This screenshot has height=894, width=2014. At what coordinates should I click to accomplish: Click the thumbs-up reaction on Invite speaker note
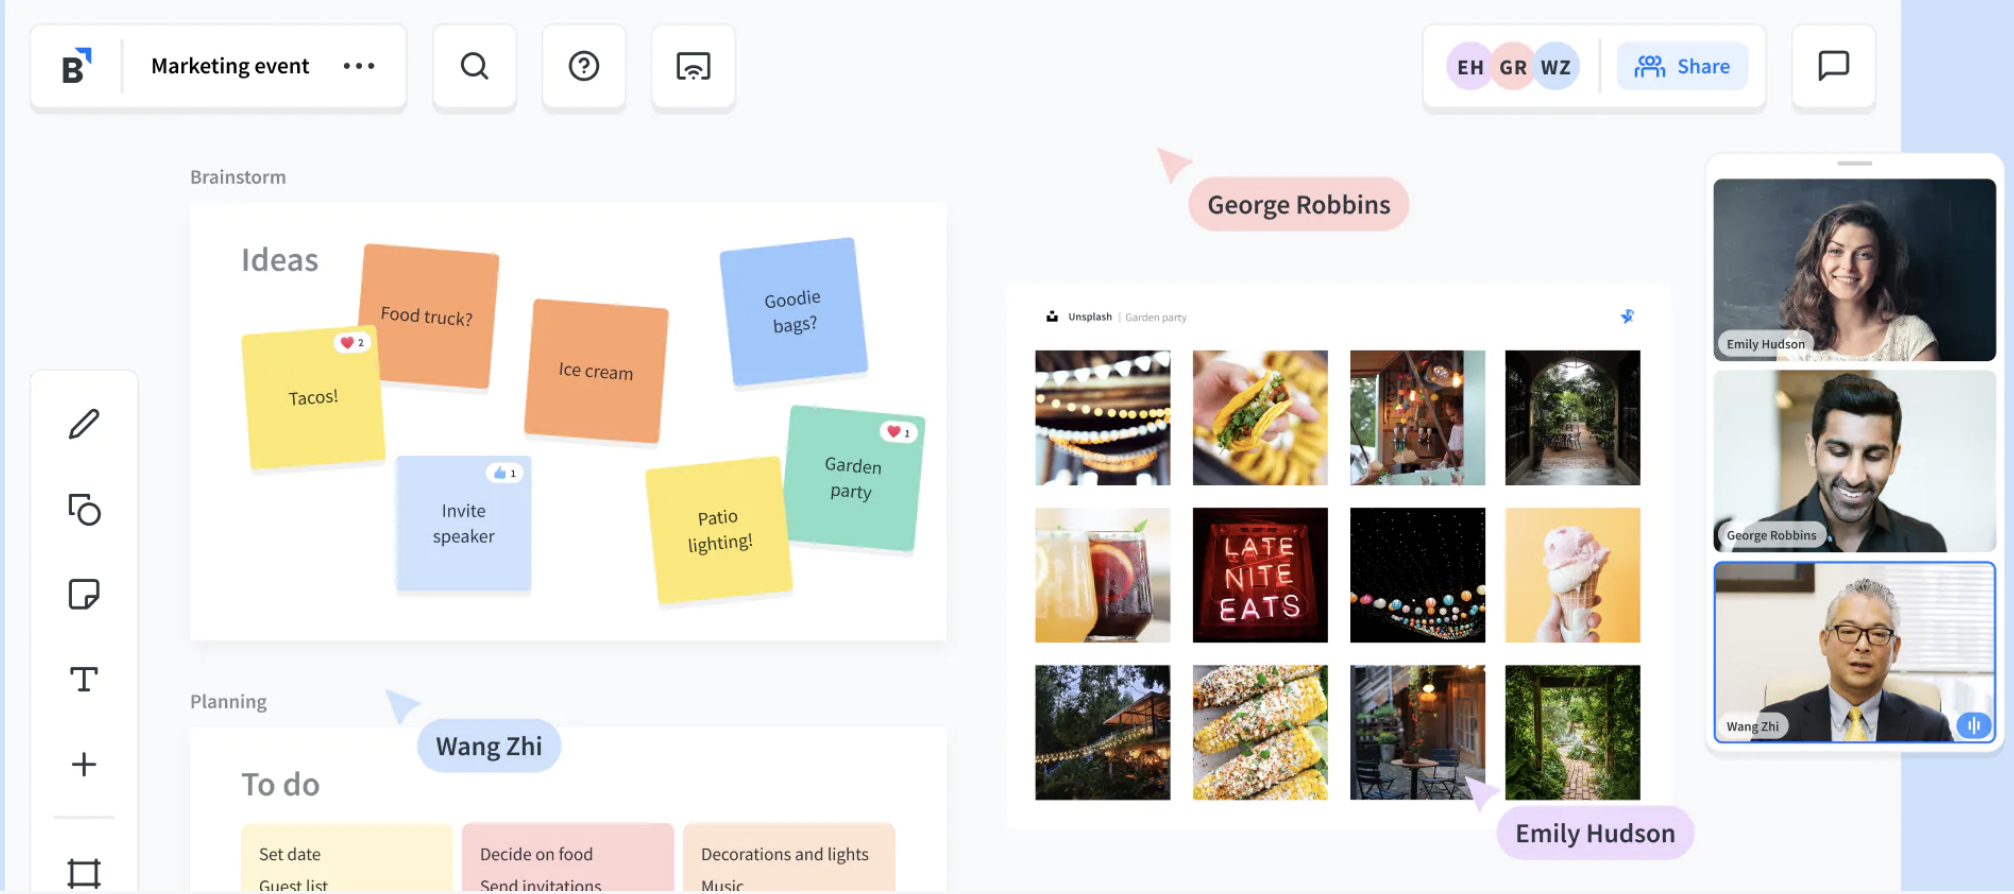pos(504,473)
